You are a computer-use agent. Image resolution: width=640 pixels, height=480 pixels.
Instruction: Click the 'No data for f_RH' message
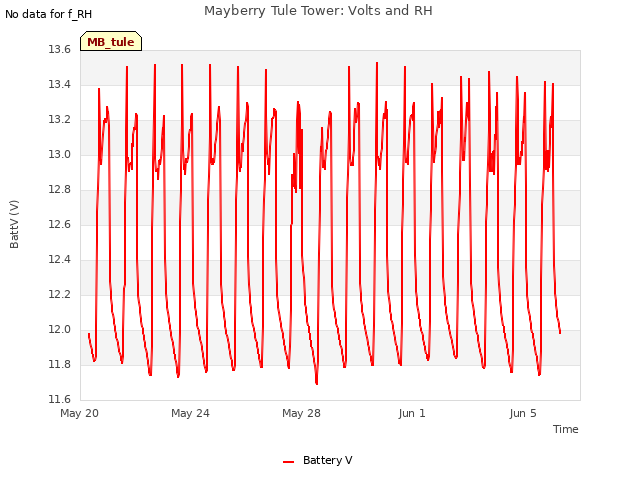(x=48, y=14)
